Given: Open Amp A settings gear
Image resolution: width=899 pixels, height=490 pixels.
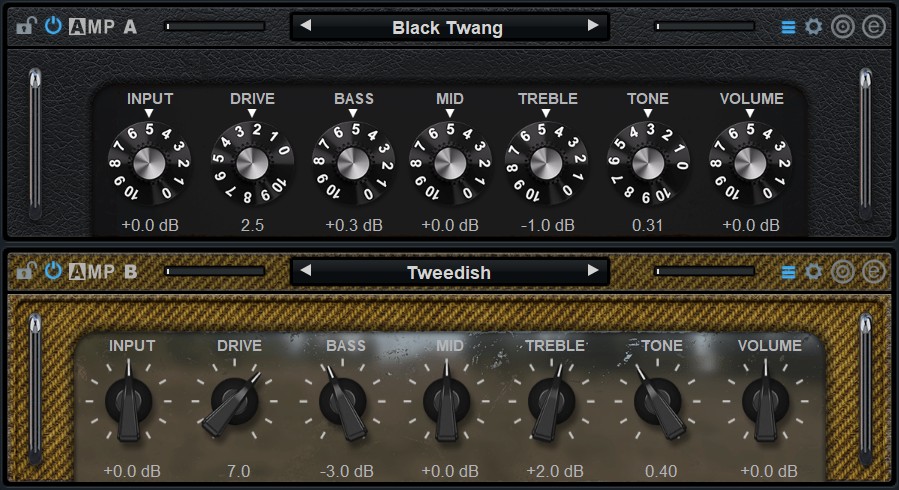Looking at the screenshot, I should (814, 27).
